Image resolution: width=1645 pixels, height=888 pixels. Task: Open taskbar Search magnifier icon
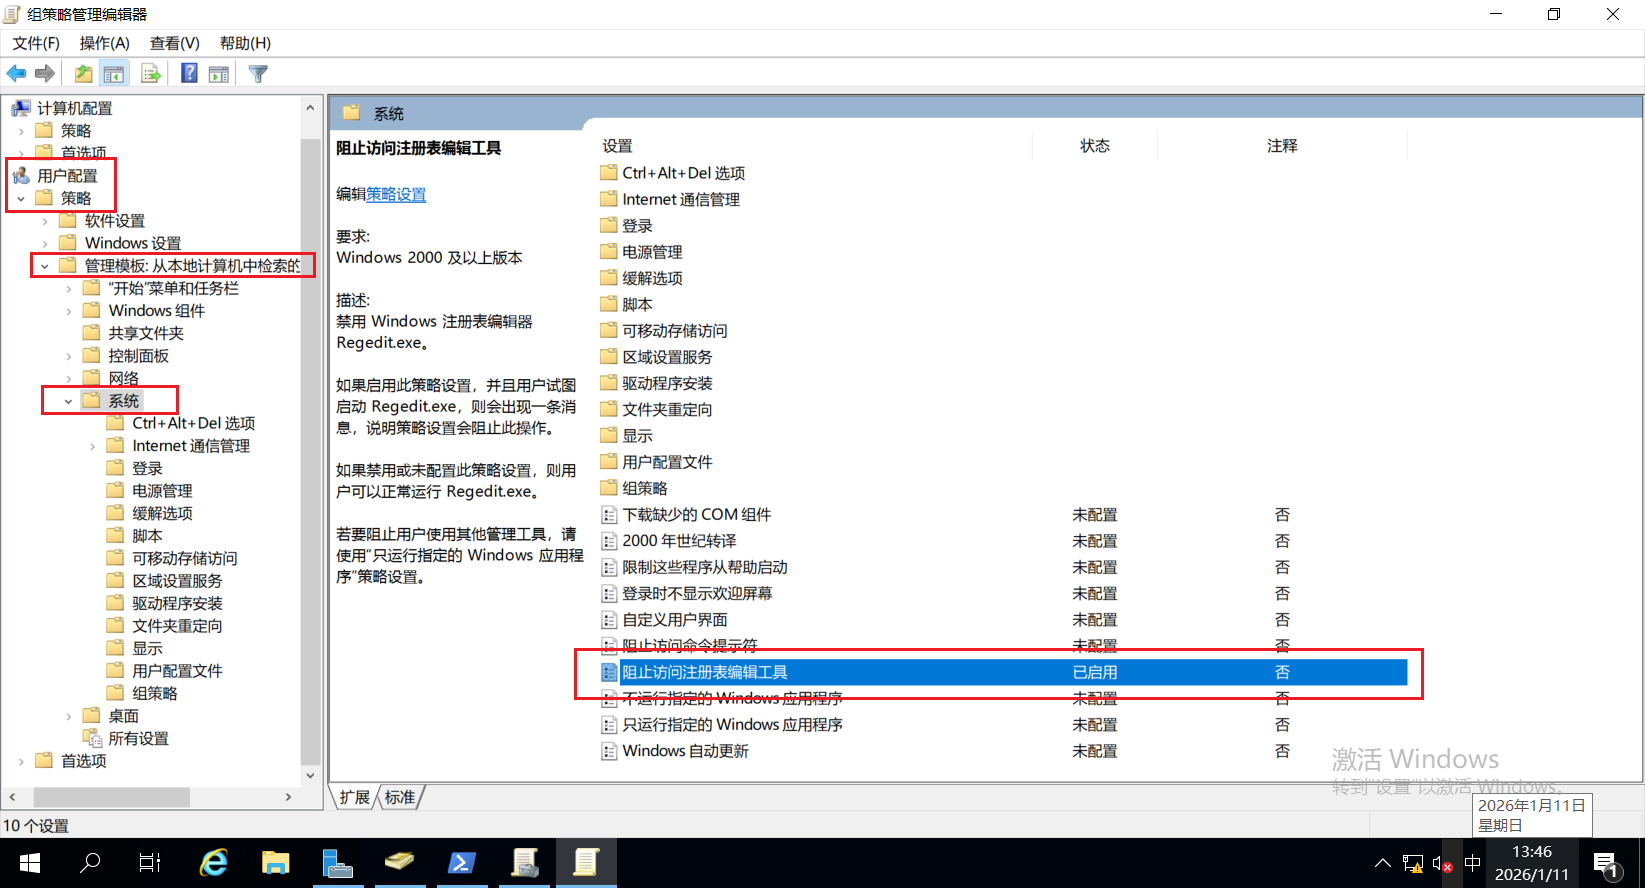tap(90, 862)
